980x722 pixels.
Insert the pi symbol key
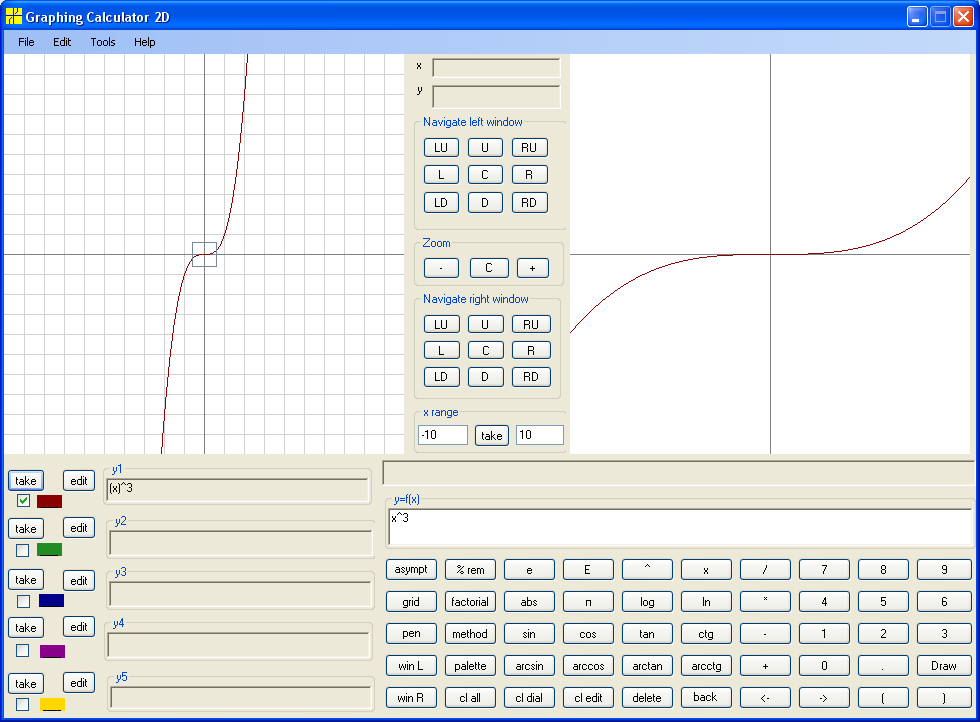pyautogui.click(x=588, y=602)
